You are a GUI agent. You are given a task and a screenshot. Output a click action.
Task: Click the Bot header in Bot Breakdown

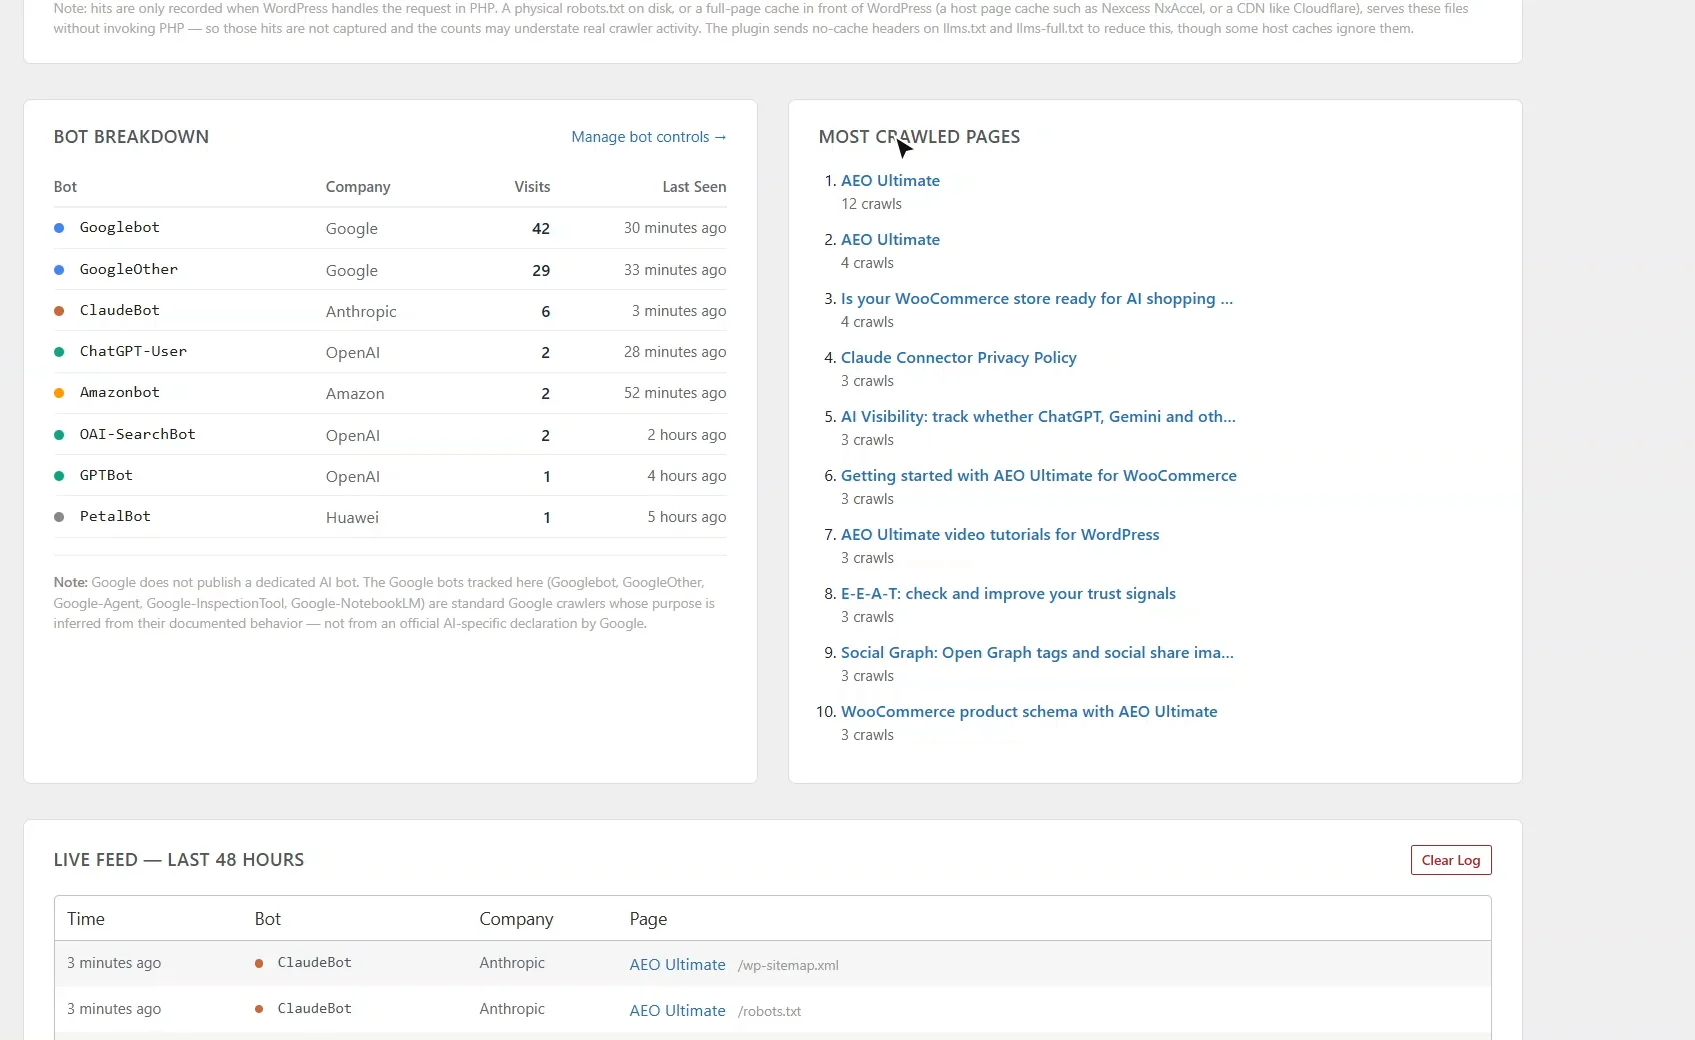[65, 187]
